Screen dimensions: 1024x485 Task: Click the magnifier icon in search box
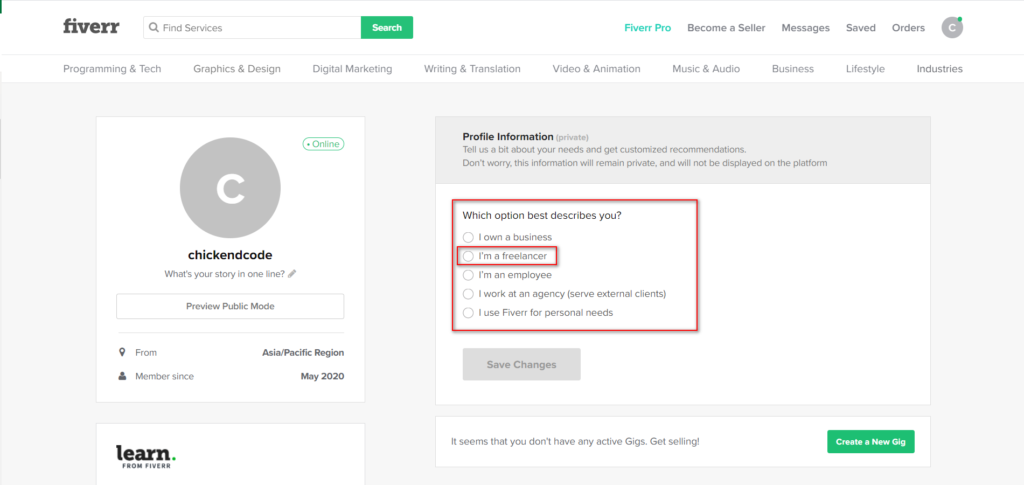[154, 28]
